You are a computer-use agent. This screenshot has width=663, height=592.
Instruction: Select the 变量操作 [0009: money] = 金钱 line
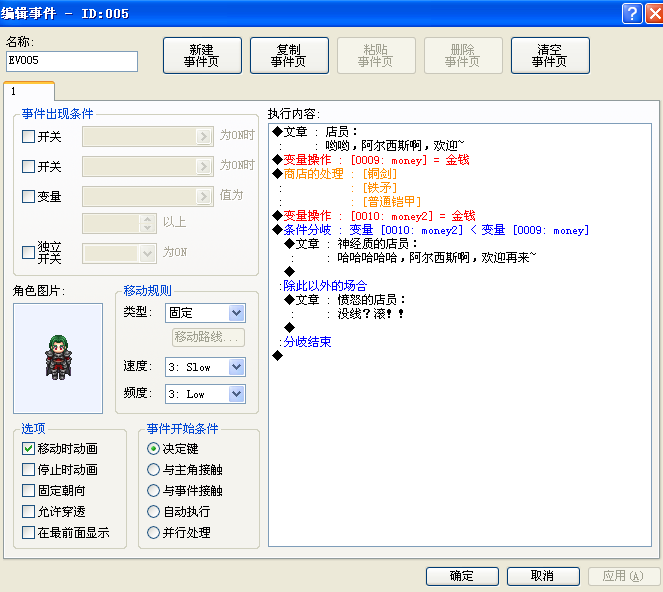pos(371,160)
